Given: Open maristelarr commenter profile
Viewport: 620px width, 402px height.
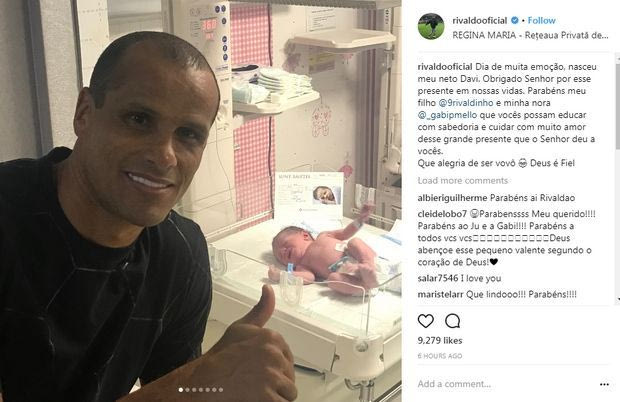Looking at the screenshot, I should click(440, 294).
